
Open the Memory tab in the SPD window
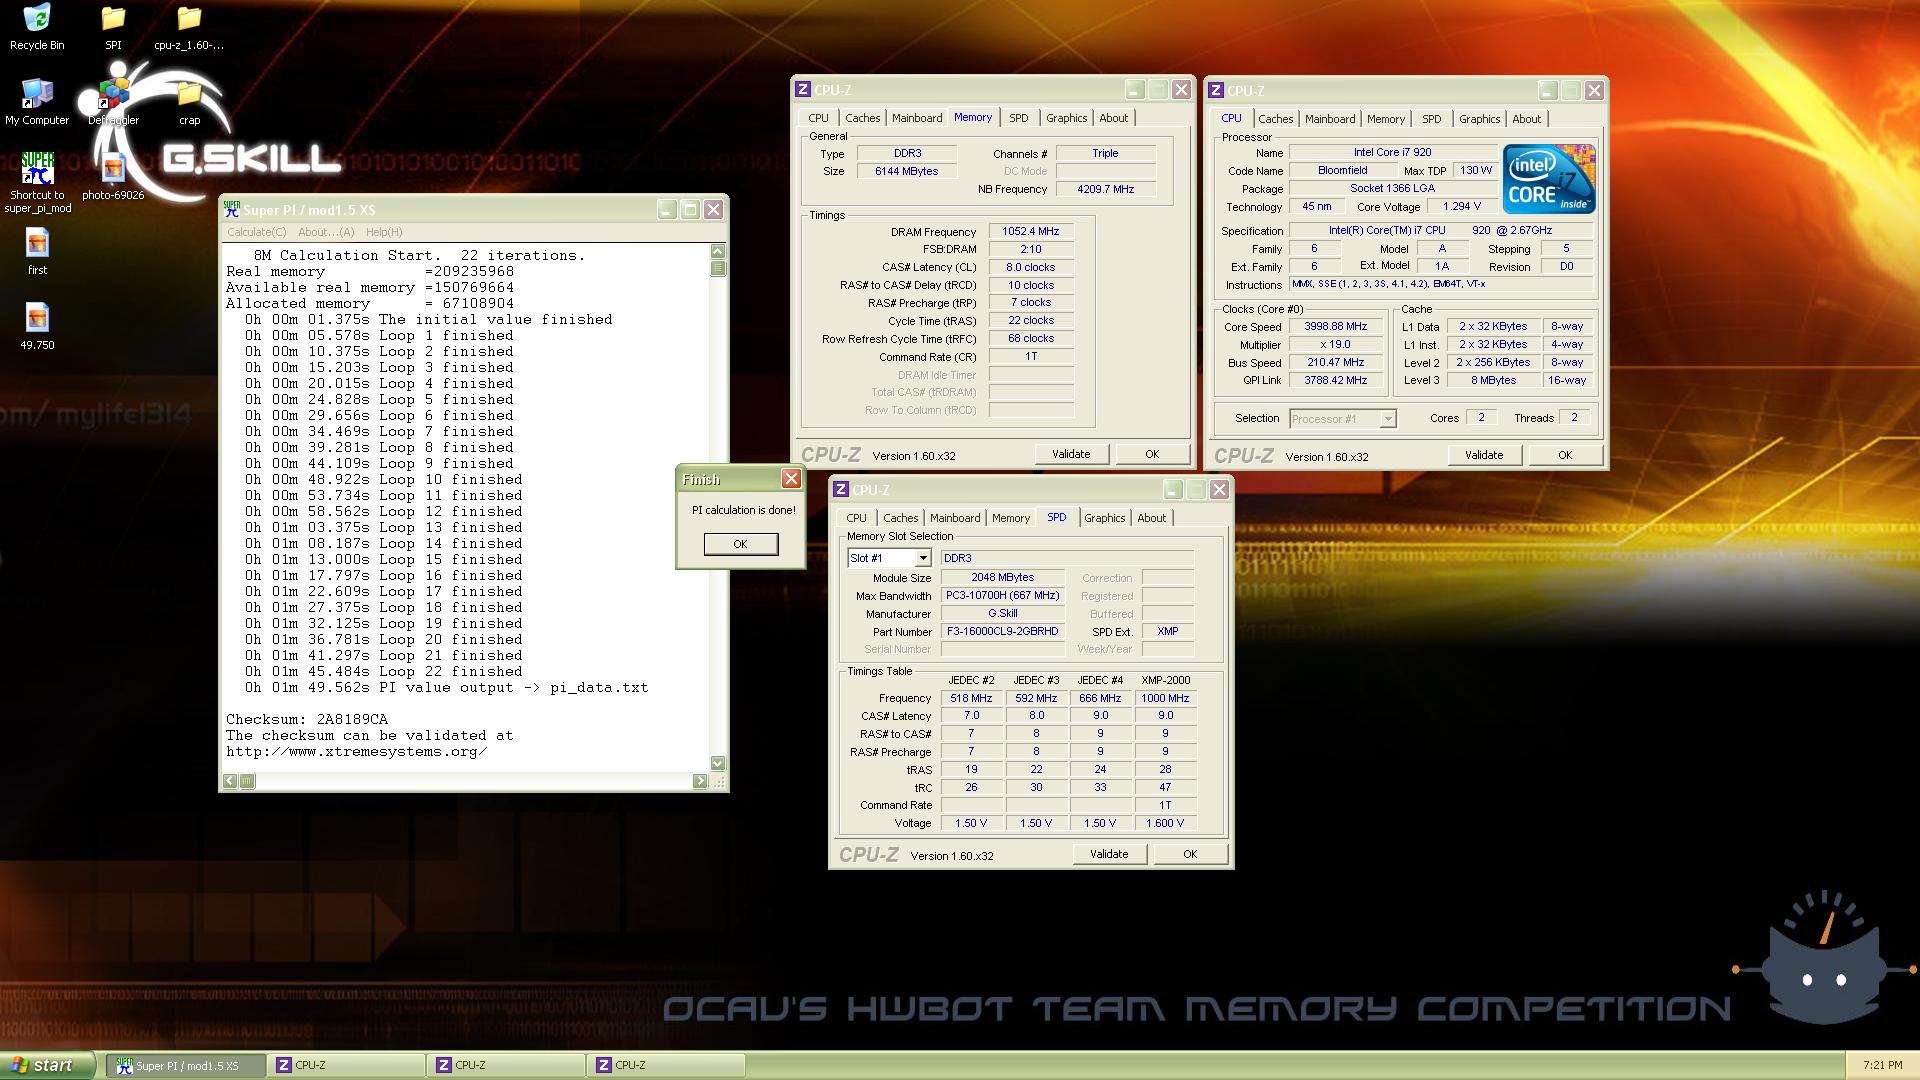[1010, 518]
